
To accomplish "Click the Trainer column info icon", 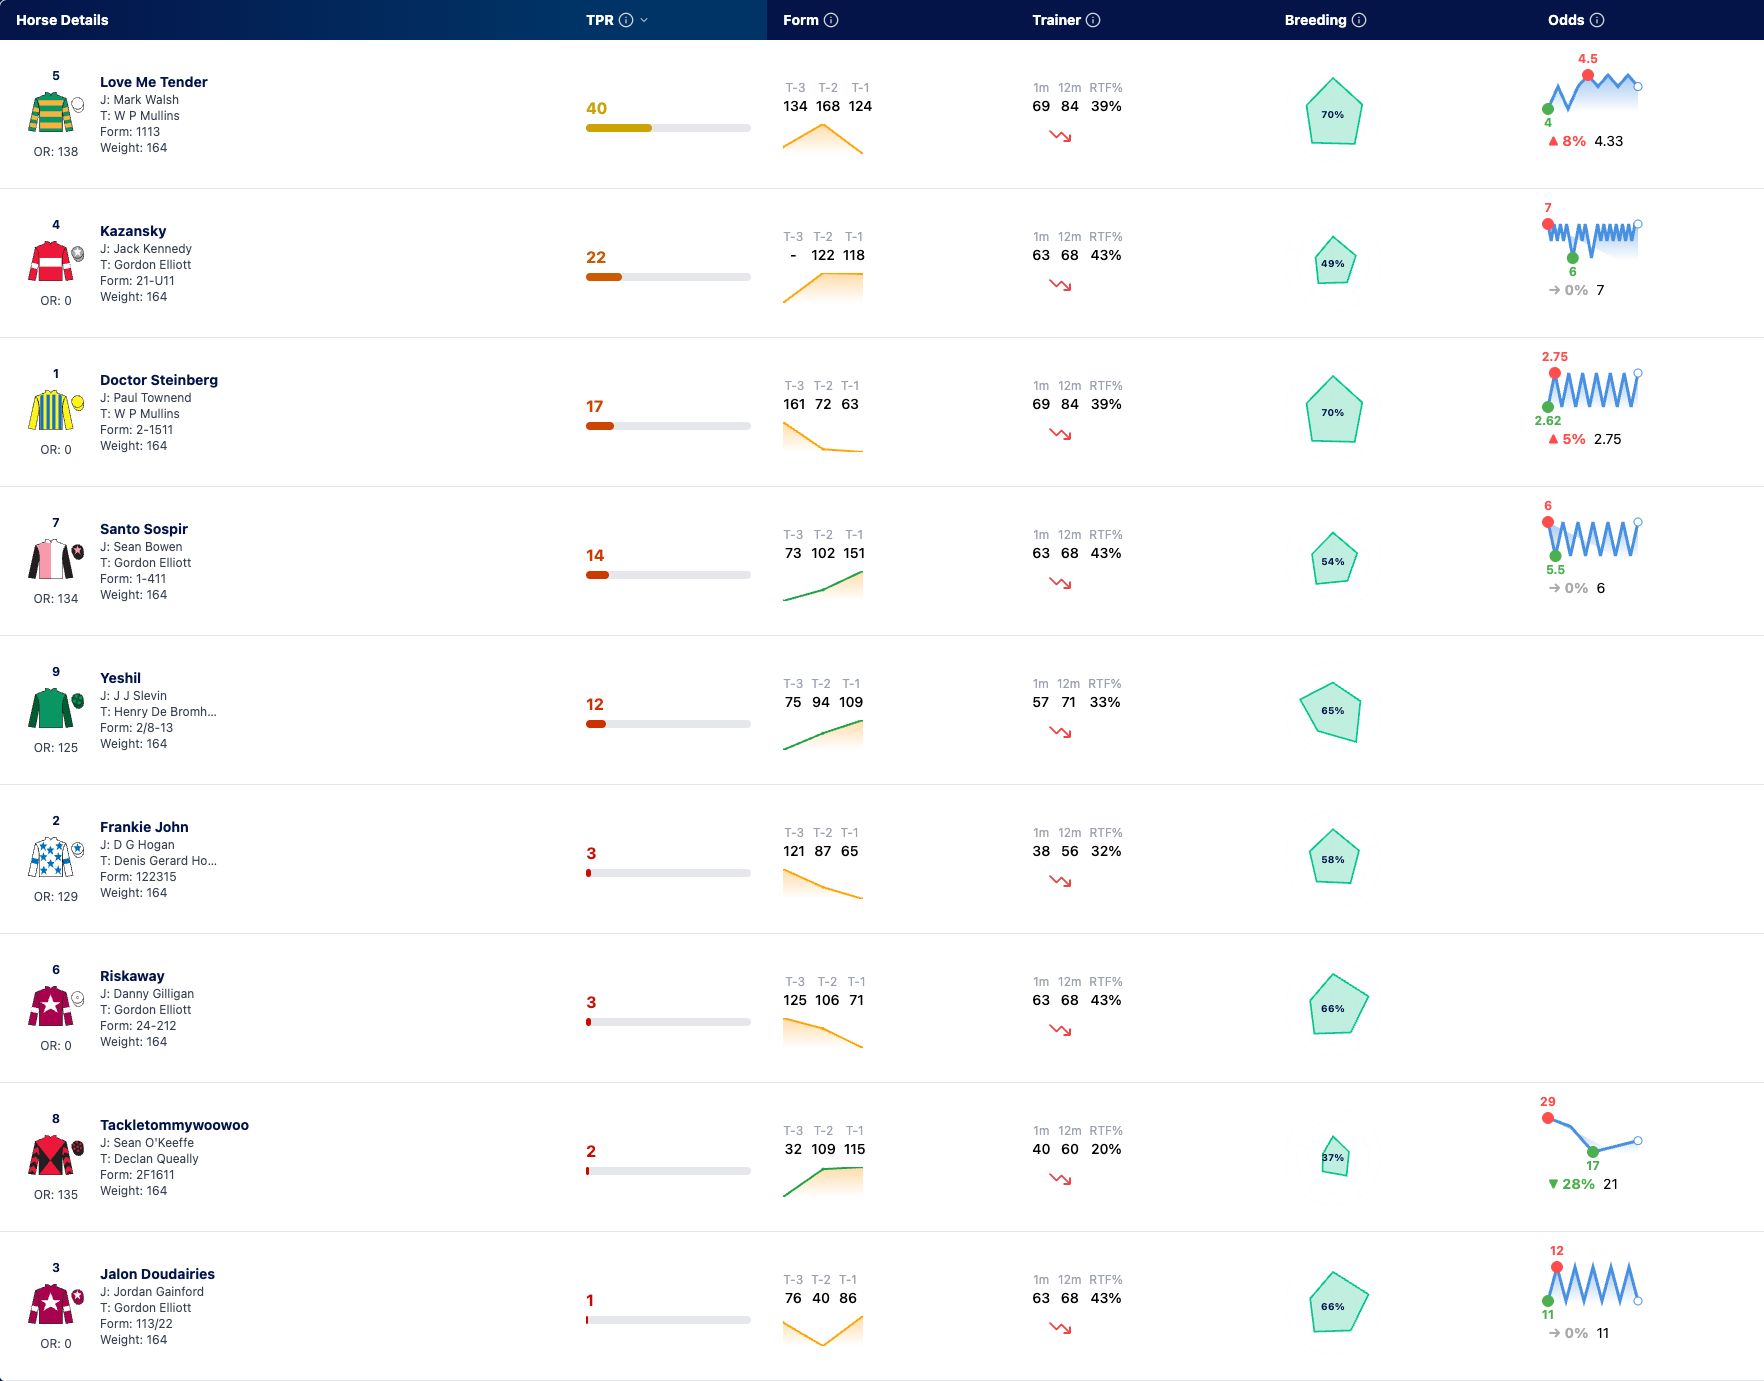I will 1093,20.
